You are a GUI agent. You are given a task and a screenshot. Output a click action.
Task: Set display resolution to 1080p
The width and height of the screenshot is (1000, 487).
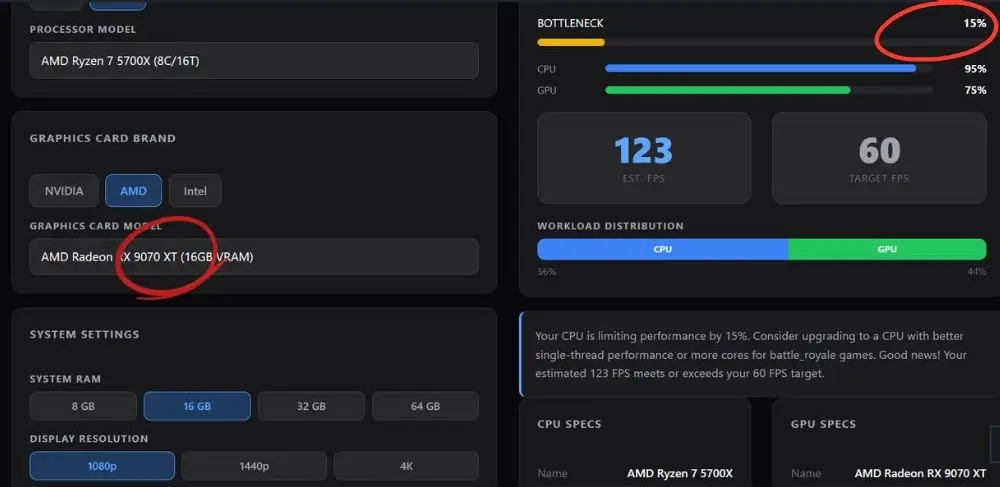click(102, 466)
